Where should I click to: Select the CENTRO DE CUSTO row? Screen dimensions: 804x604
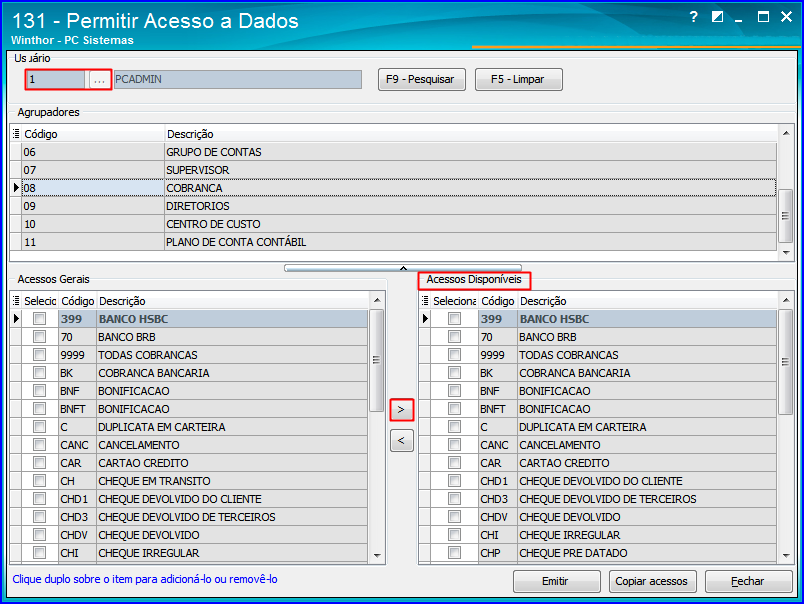tap(399, 224)
